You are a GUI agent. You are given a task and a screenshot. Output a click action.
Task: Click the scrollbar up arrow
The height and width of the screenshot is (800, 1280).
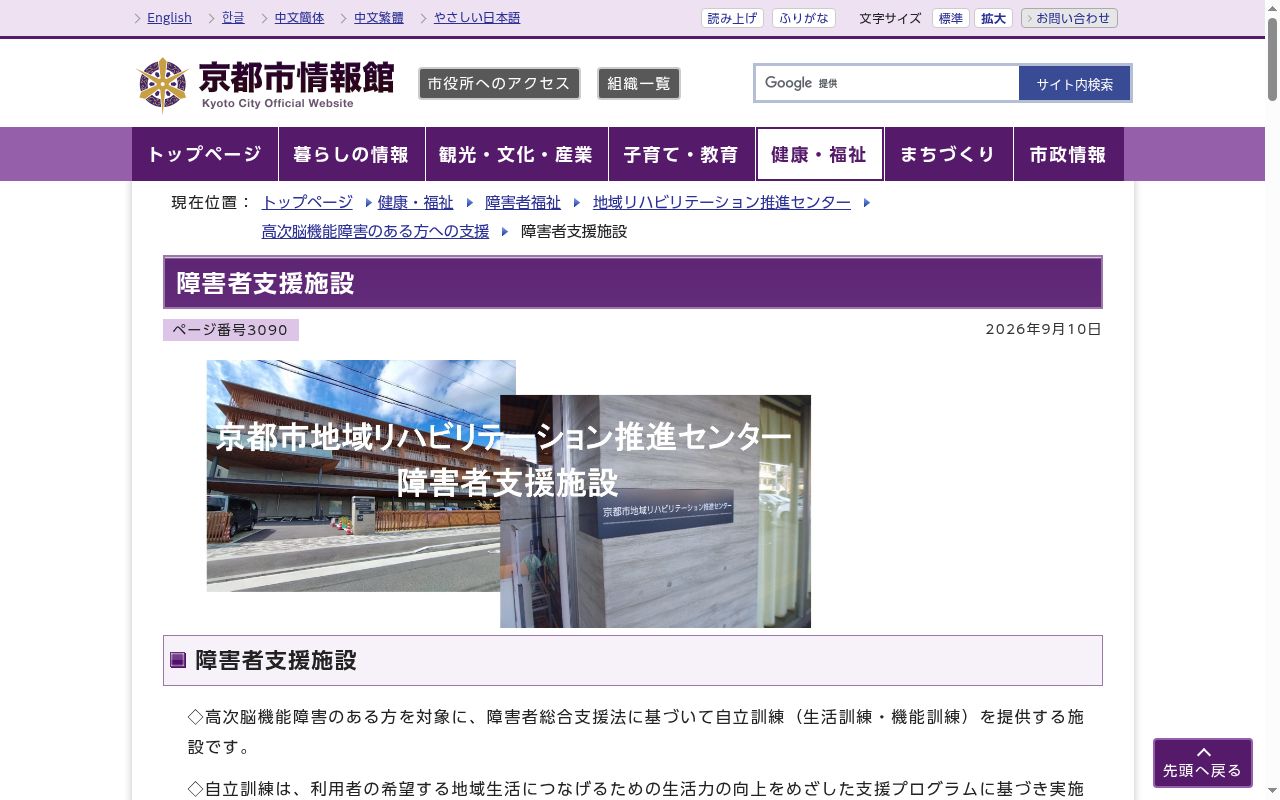(x=1272, y=6)
